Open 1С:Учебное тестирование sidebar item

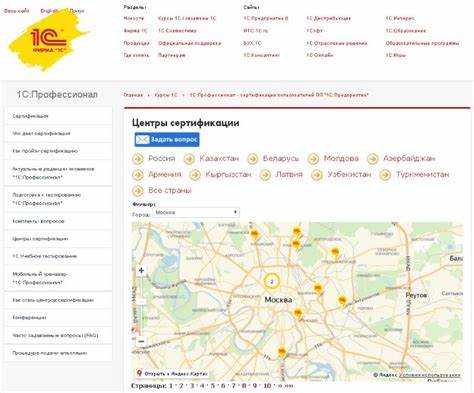(x=58, y=256)
